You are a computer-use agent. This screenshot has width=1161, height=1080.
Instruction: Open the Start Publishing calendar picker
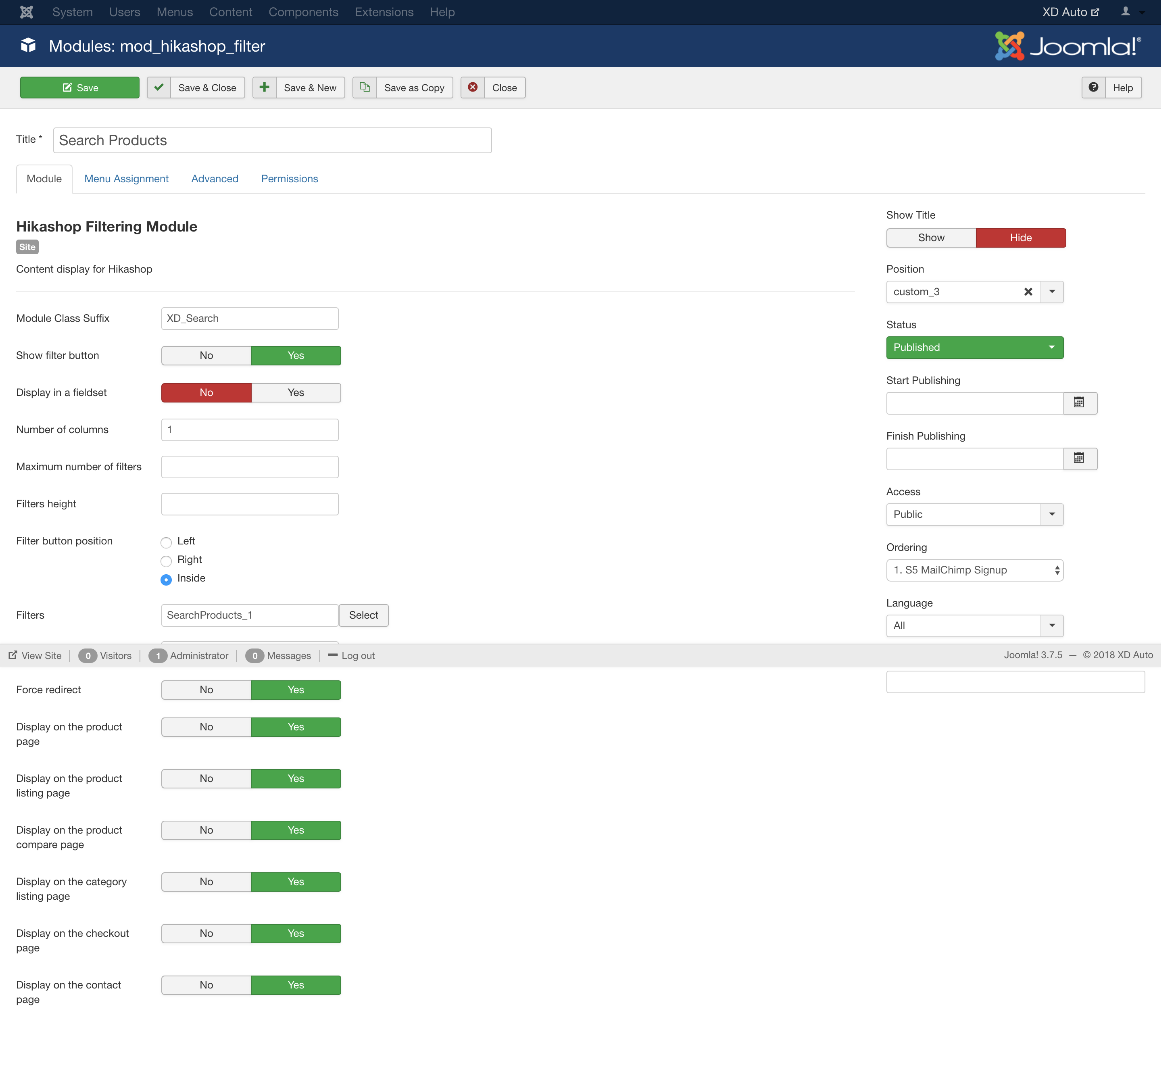click(1079, 403)
